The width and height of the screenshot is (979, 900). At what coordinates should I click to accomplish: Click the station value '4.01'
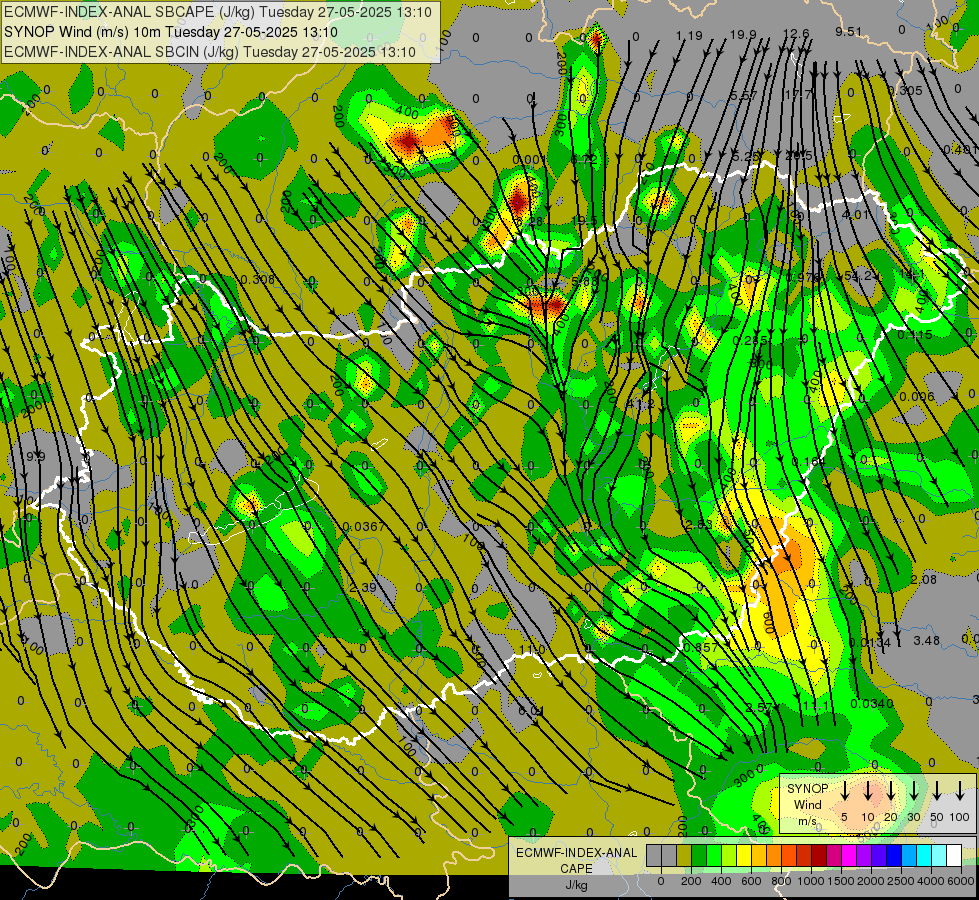click(855, 215)
